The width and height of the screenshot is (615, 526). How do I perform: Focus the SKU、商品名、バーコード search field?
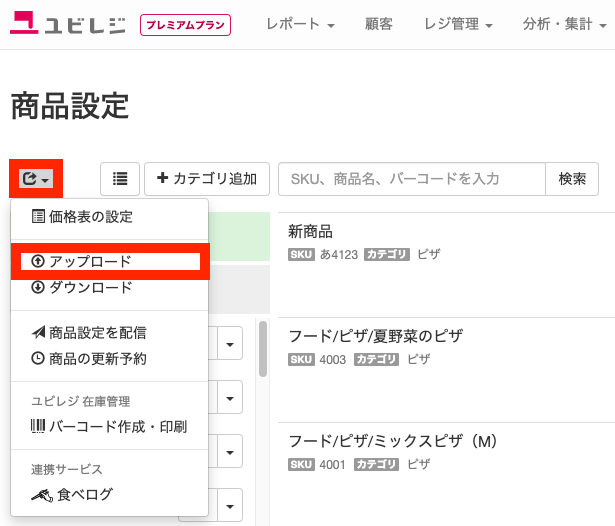pyautogui.click(x=412, y=179)
